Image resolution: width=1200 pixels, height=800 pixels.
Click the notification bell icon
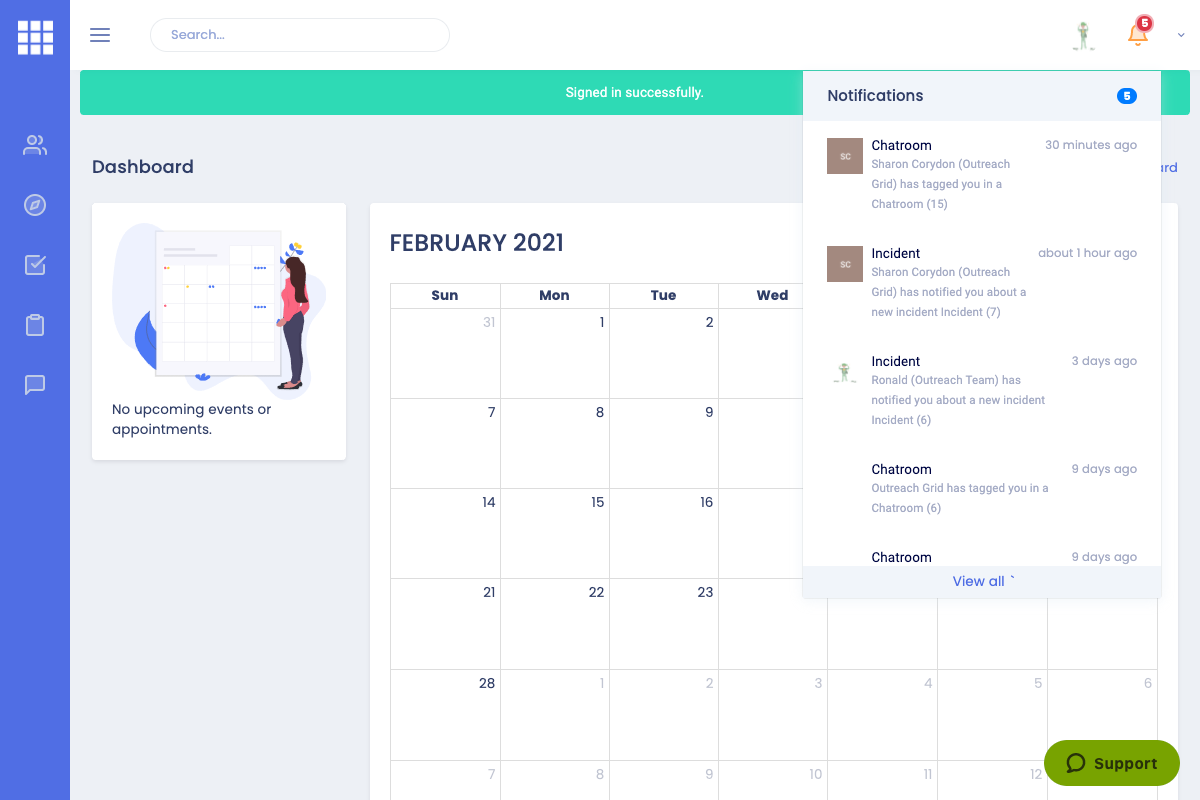pos(1138,34)
